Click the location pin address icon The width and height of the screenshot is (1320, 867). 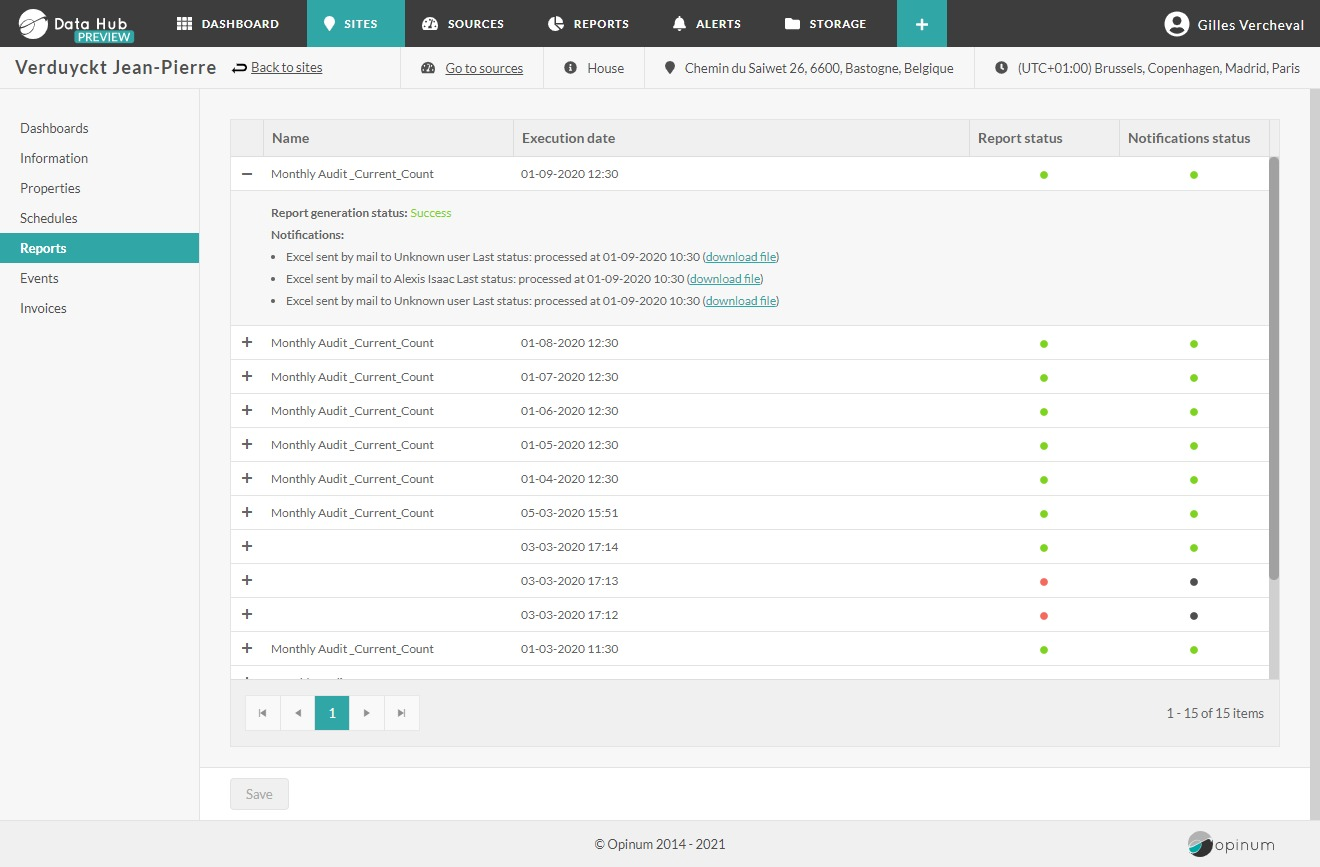coord(670,68)
